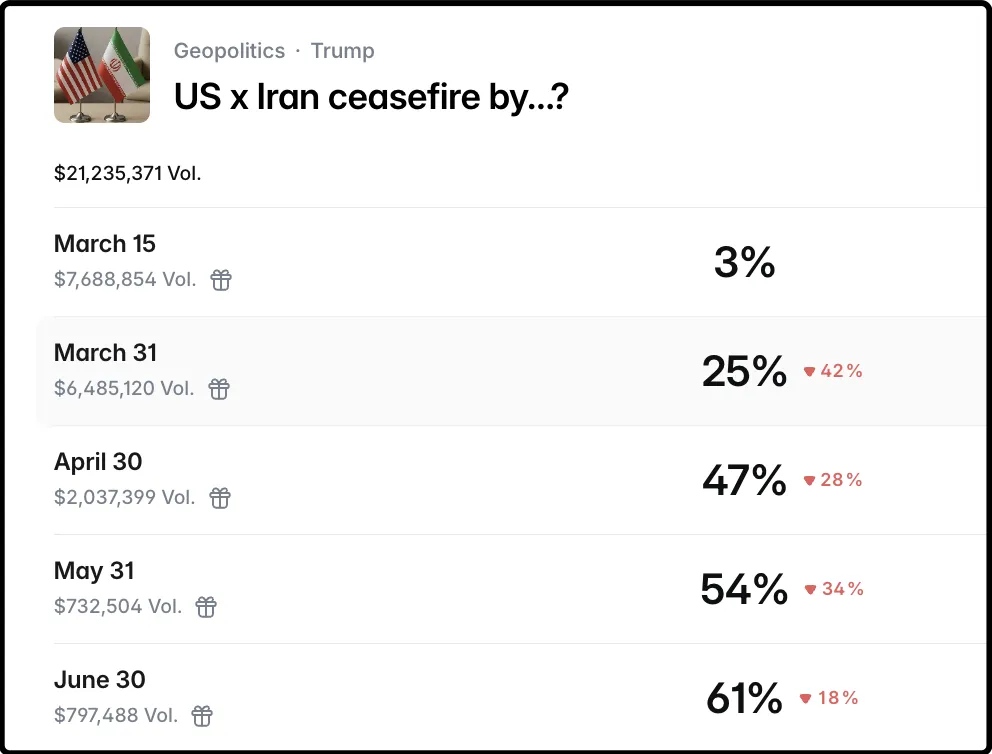Click the red down arrow next to 28%
Viewport: 992px width, 754px height.
tap(809, 481)
